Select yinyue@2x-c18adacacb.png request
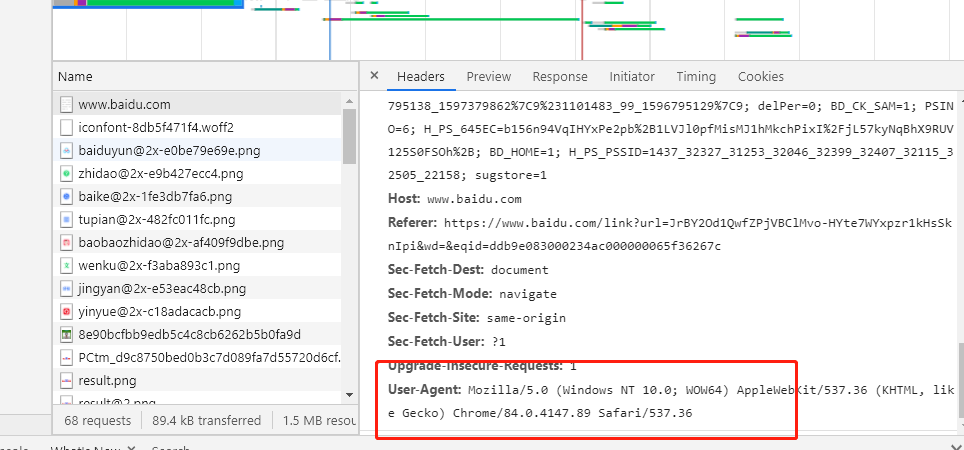 [199, 312]
